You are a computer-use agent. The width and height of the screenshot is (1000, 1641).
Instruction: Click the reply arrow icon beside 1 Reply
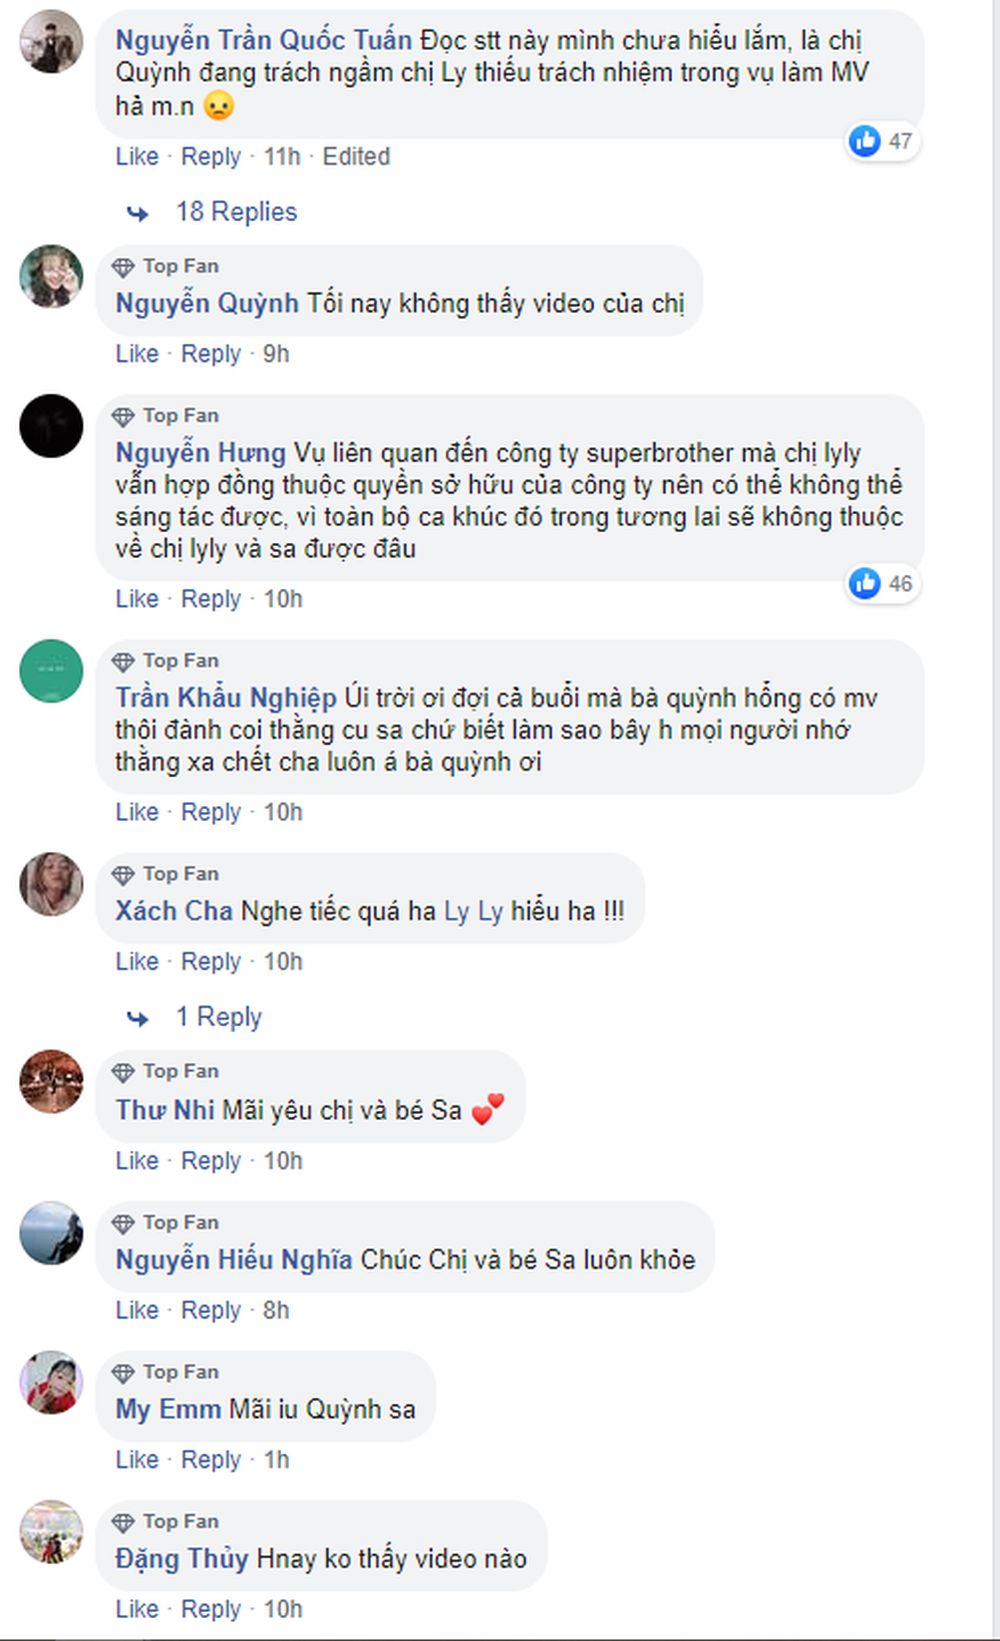click(x=137, y=1018)
